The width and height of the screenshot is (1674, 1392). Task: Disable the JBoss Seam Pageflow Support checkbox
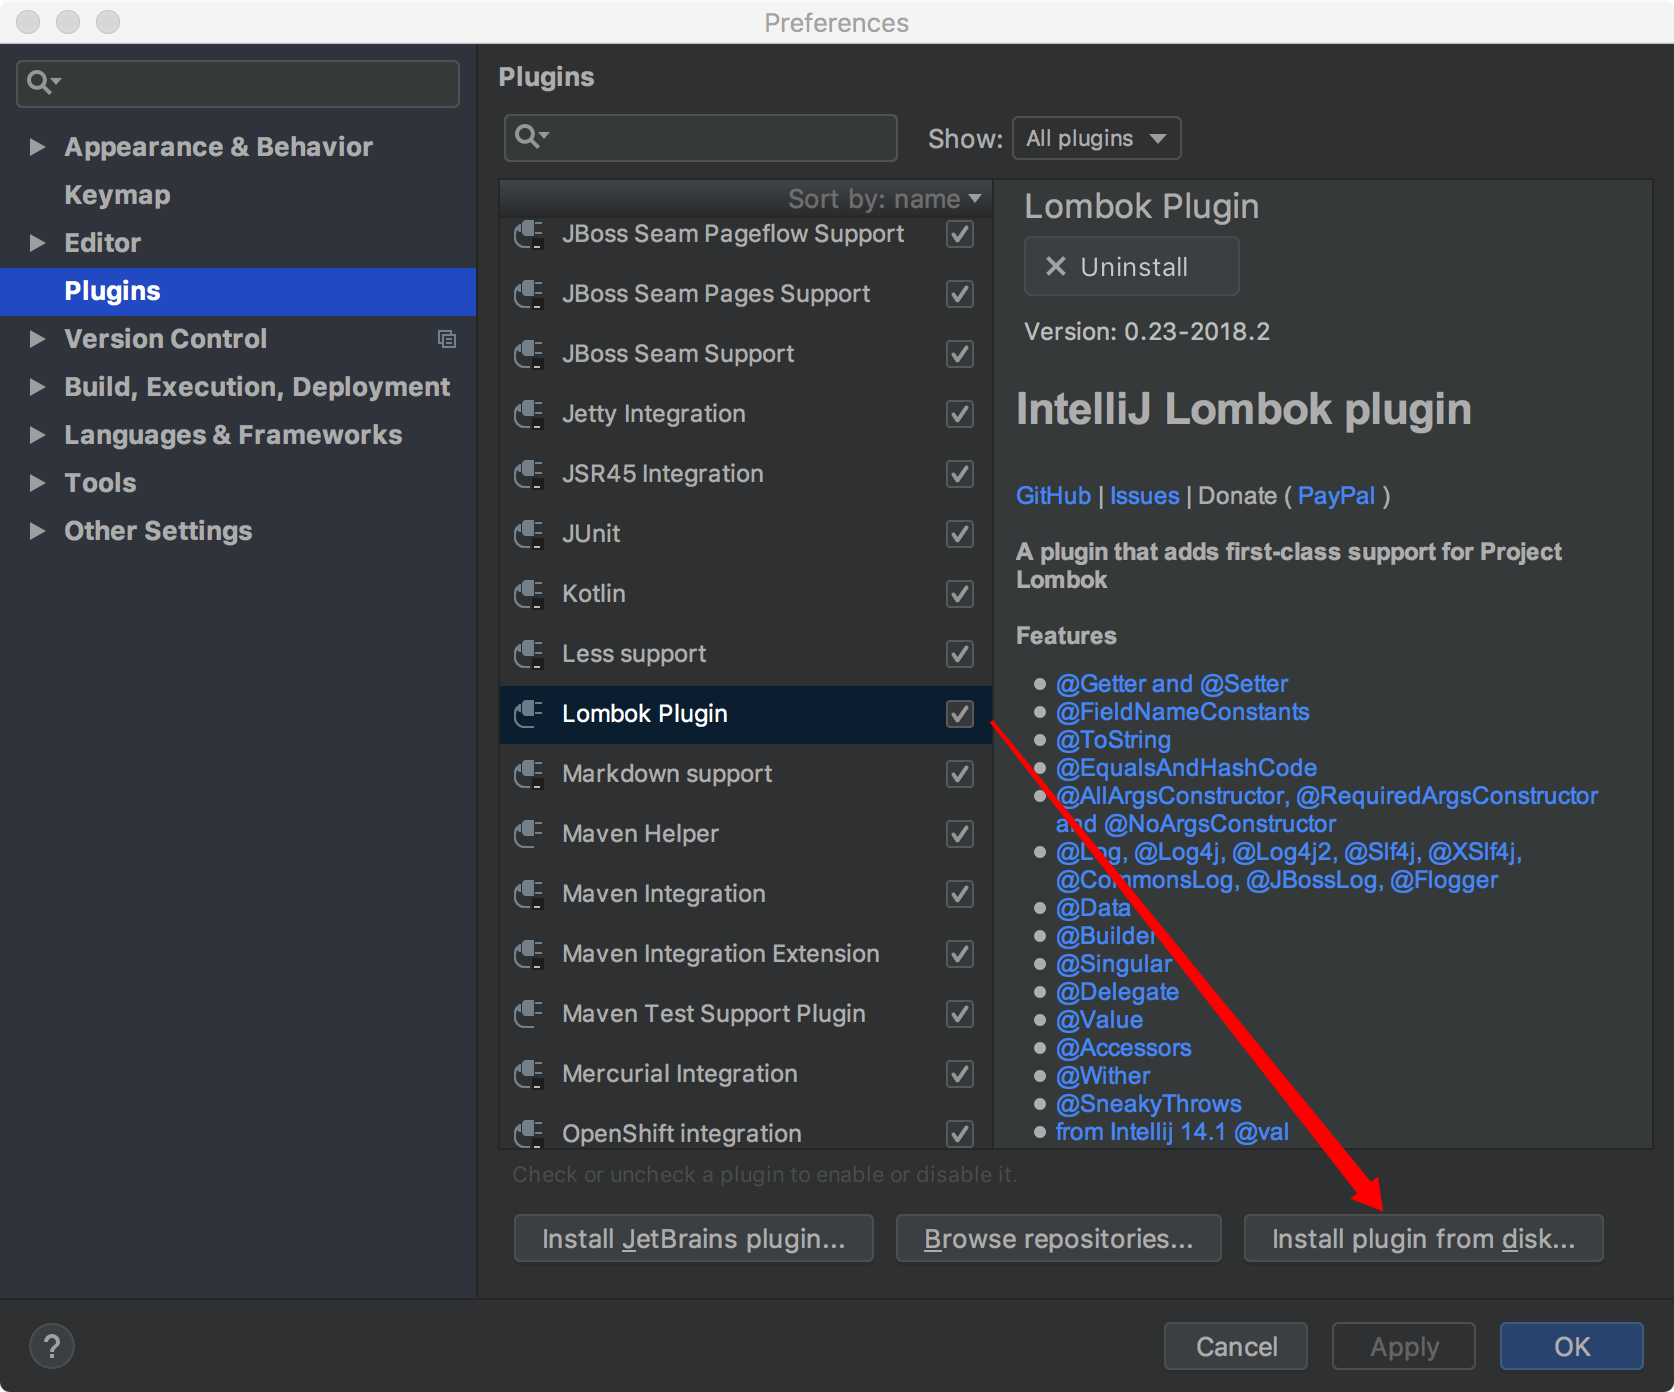tap(960, 234)
